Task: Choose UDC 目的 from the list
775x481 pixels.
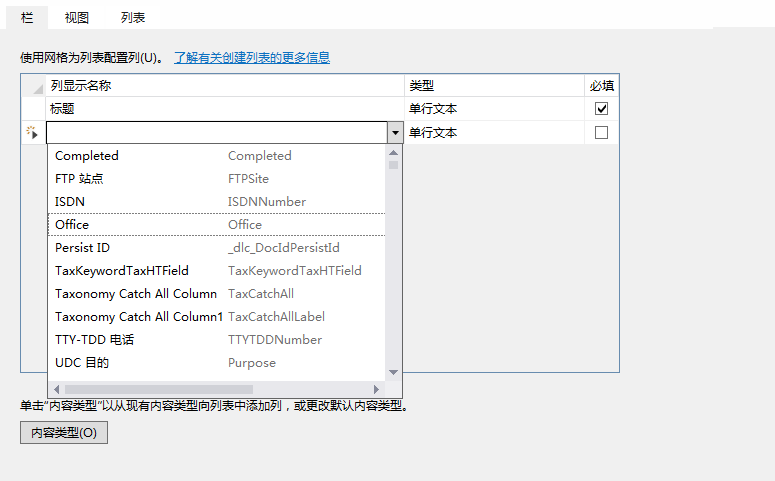Action: coord(216,363)
